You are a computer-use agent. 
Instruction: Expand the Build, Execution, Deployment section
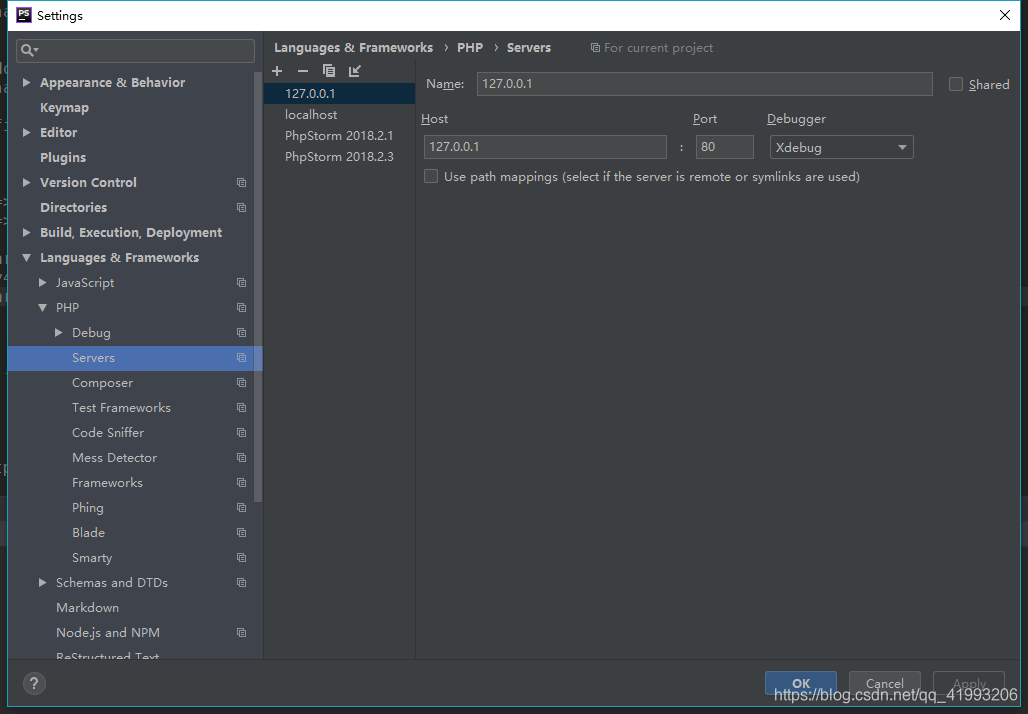pos(26,232)
